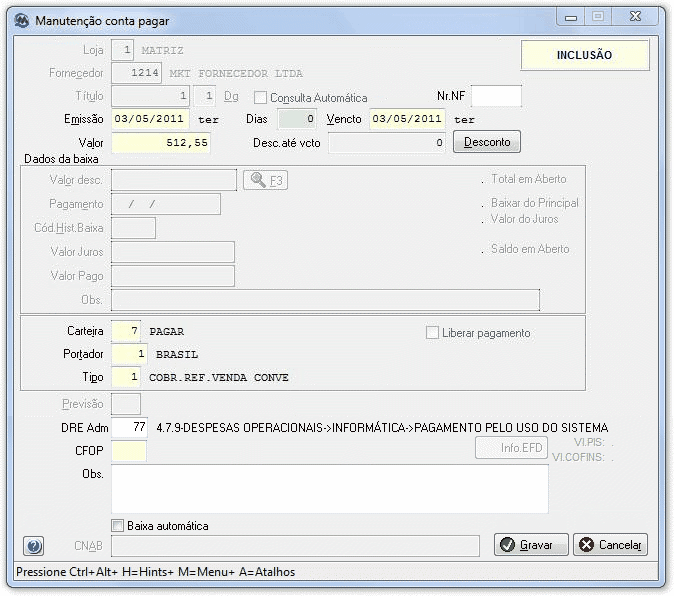Click the magnifier F3 search button
The image size is (674, 596).
point(265,180)
